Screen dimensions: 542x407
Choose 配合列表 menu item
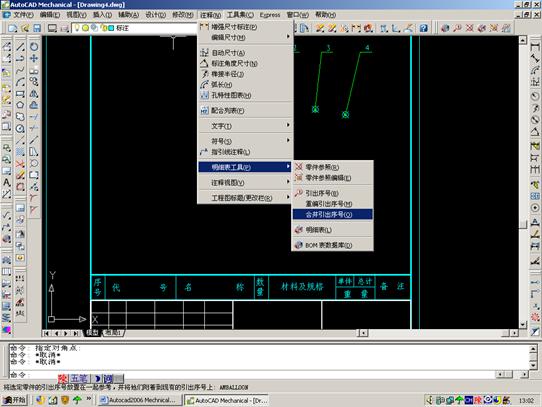(x=245, y=111)
